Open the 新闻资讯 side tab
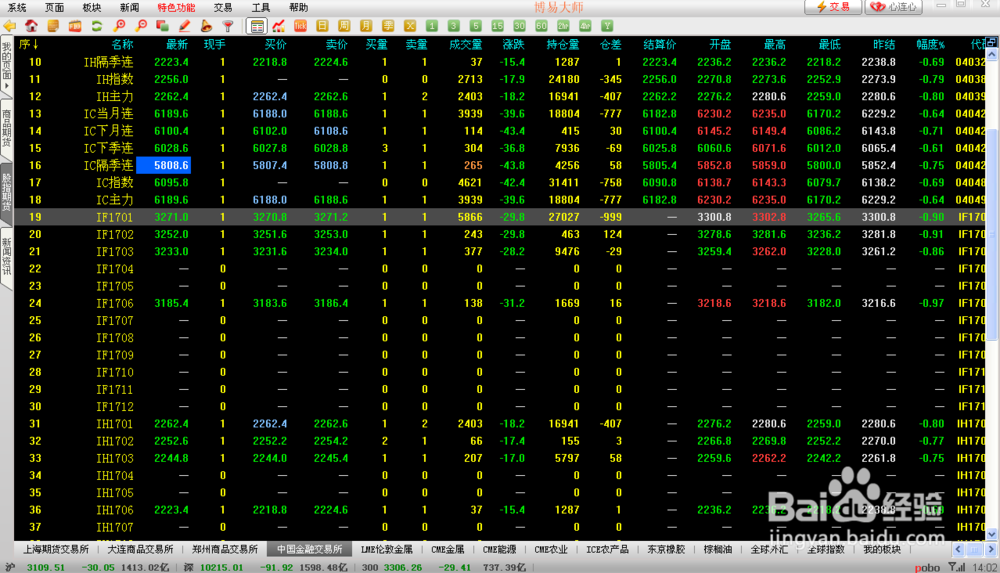 [6, 257]
